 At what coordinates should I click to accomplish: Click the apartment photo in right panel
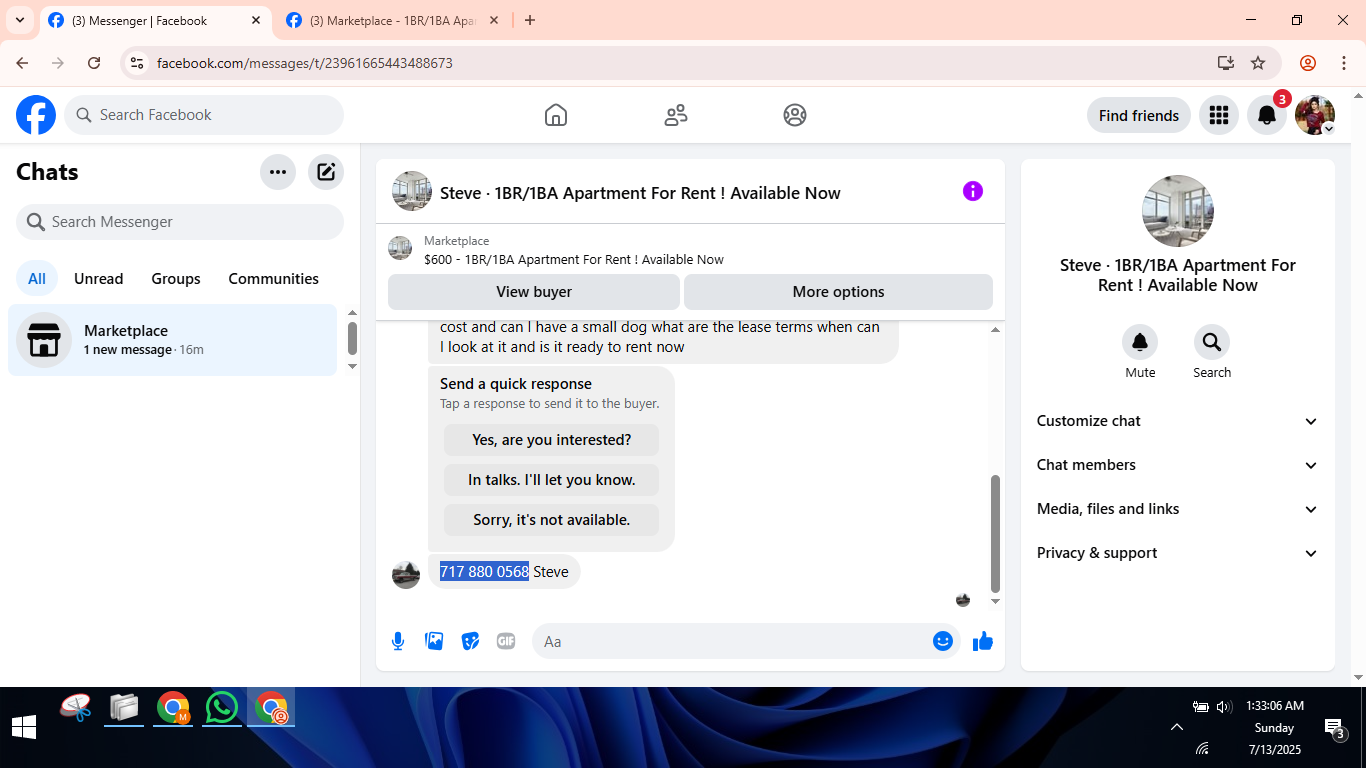tap(1178, 211)
